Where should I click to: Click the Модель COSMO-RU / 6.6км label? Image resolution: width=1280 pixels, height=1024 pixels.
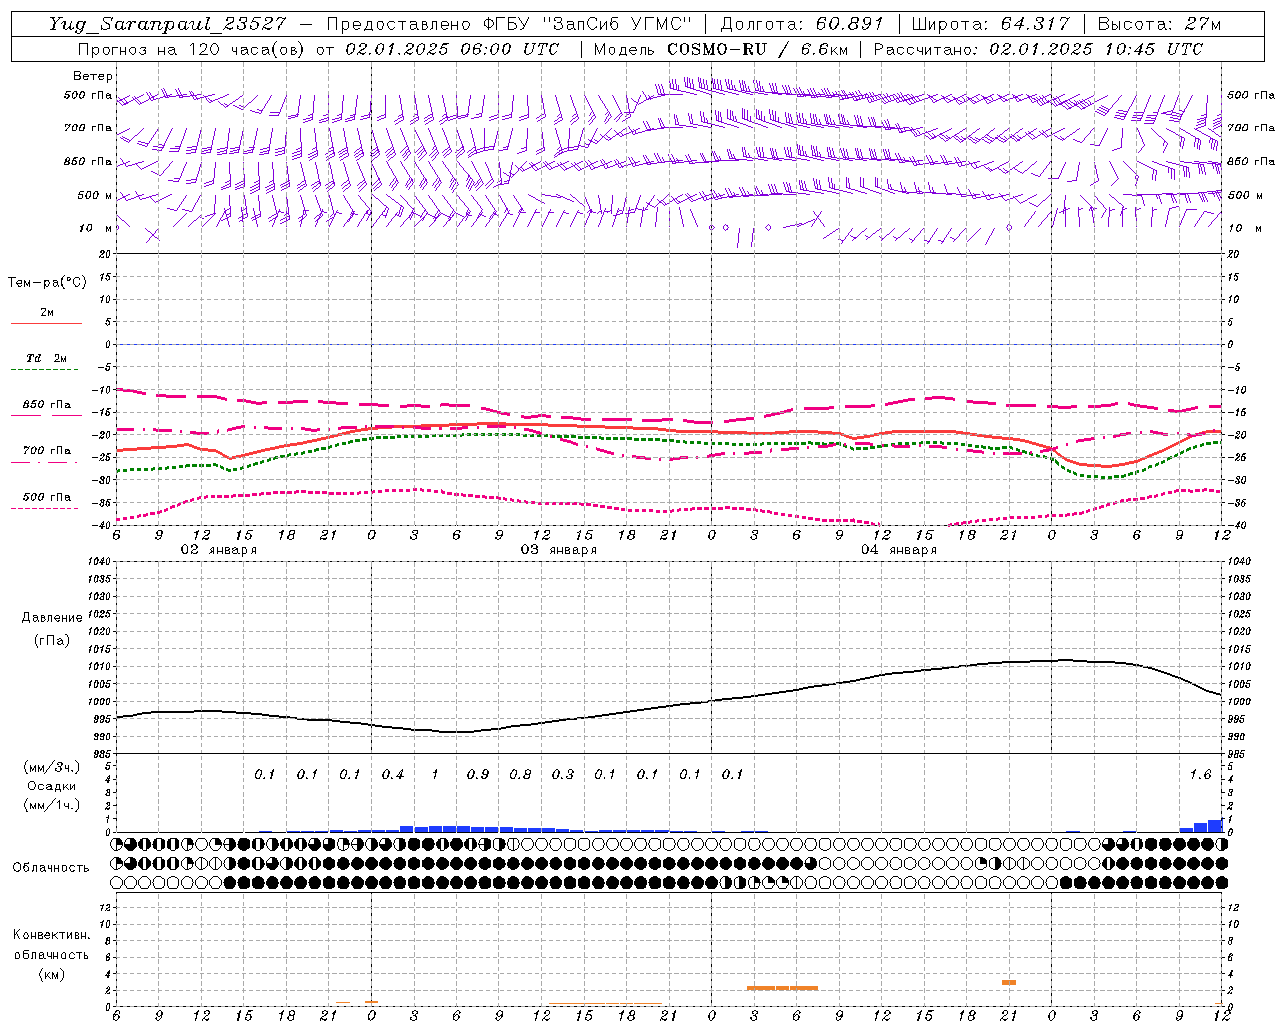[x=720, y=49]
